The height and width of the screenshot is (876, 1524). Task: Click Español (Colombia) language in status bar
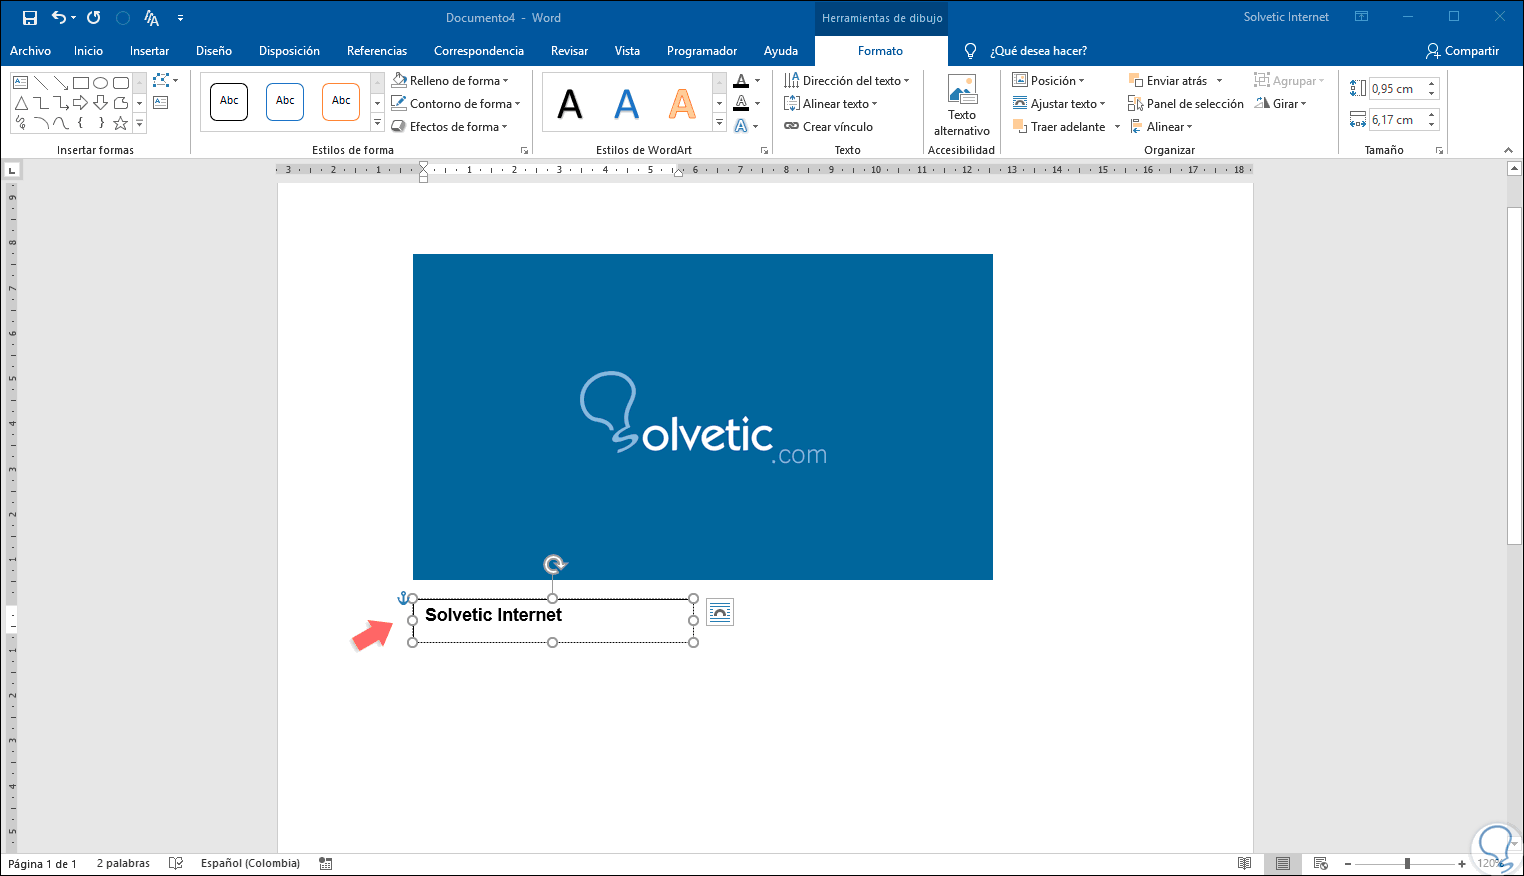click(250, 864)
